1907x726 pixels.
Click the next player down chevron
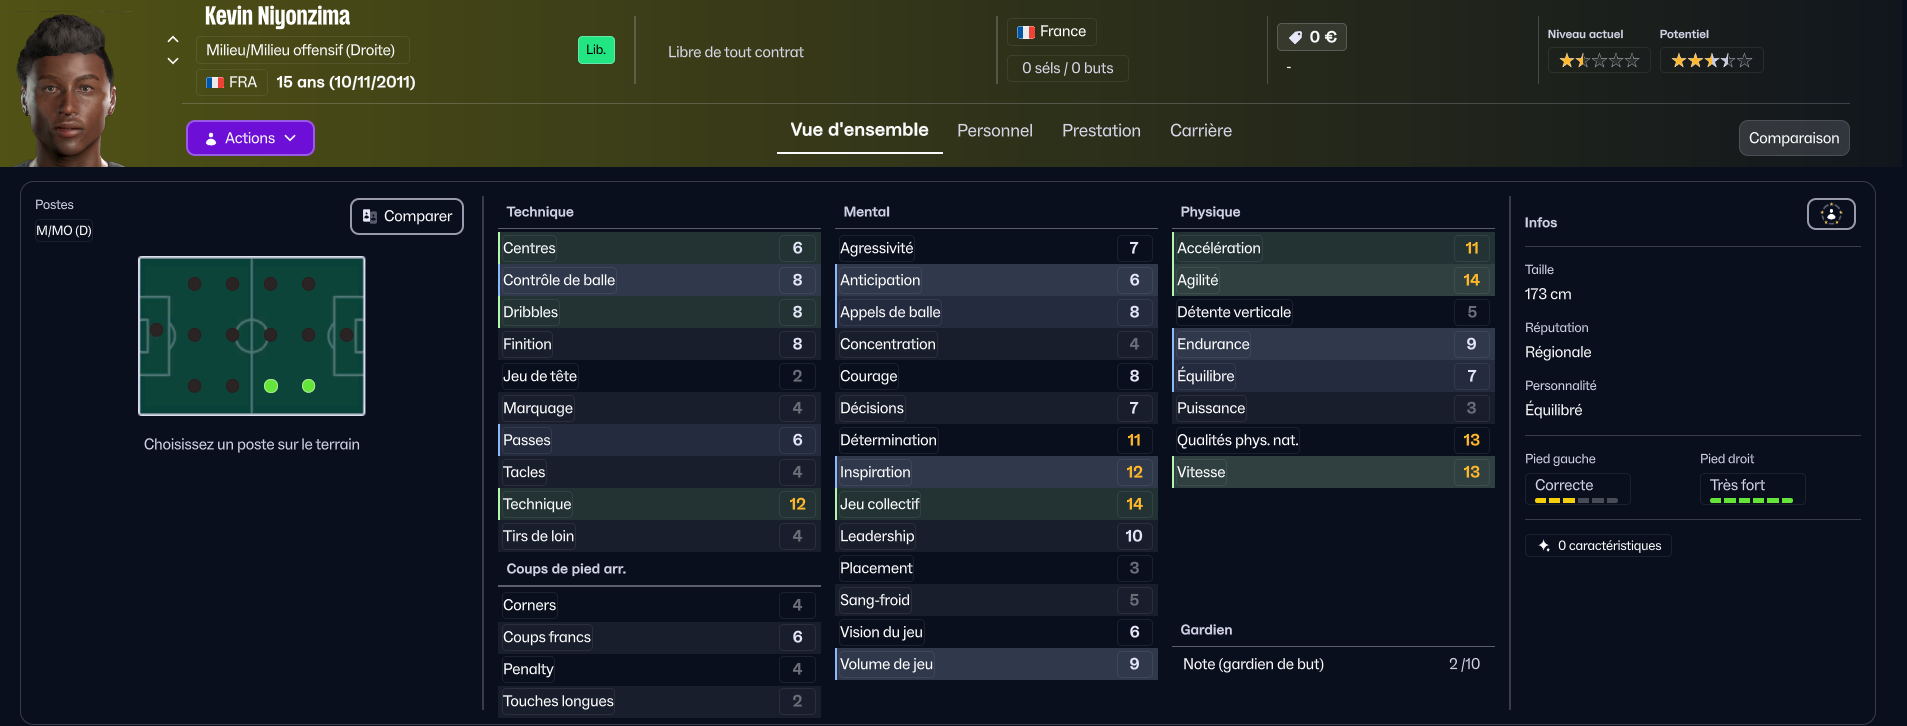point(173,61)
